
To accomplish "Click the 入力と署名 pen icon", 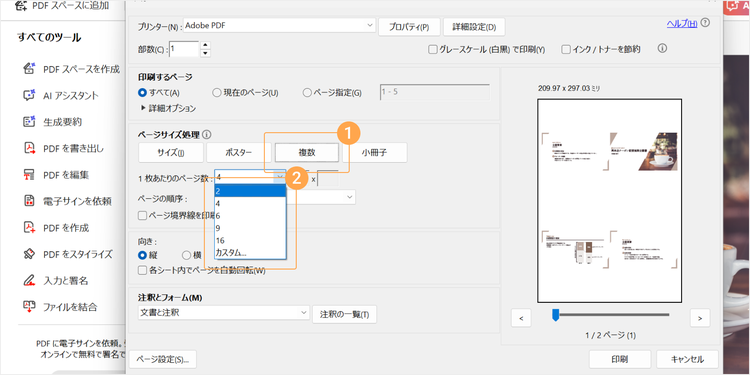I will pyautogui.click(x=29, y=280).
